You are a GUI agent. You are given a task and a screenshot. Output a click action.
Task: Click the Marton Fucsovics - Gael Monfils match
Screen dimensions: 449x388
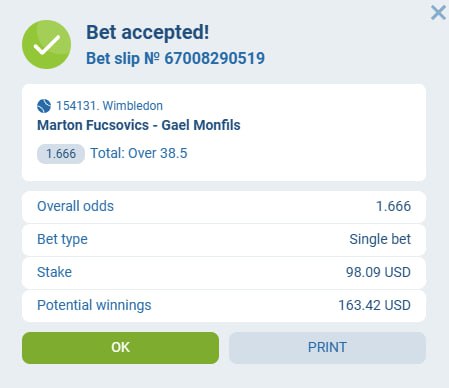(x=139, y=125)
